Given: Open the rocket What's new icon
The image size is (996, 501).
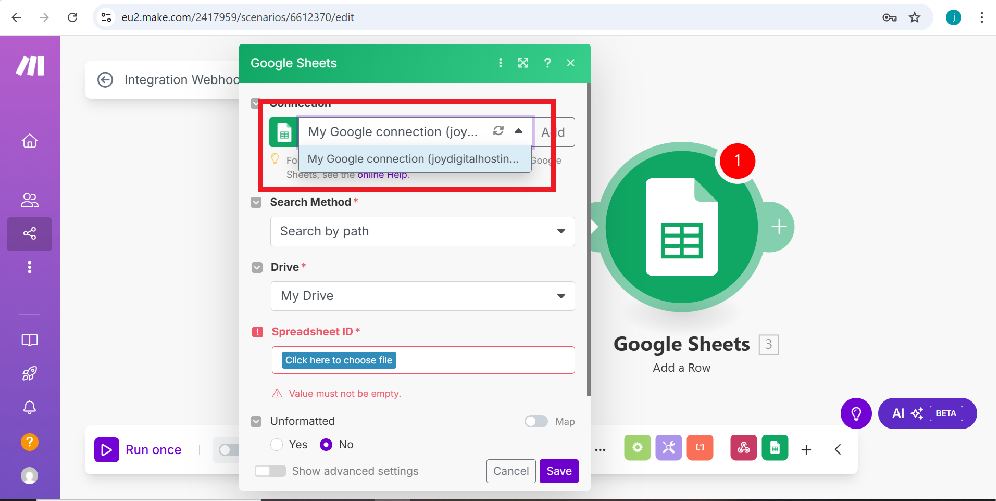Looking at the screenshot, I should (29, 373).
